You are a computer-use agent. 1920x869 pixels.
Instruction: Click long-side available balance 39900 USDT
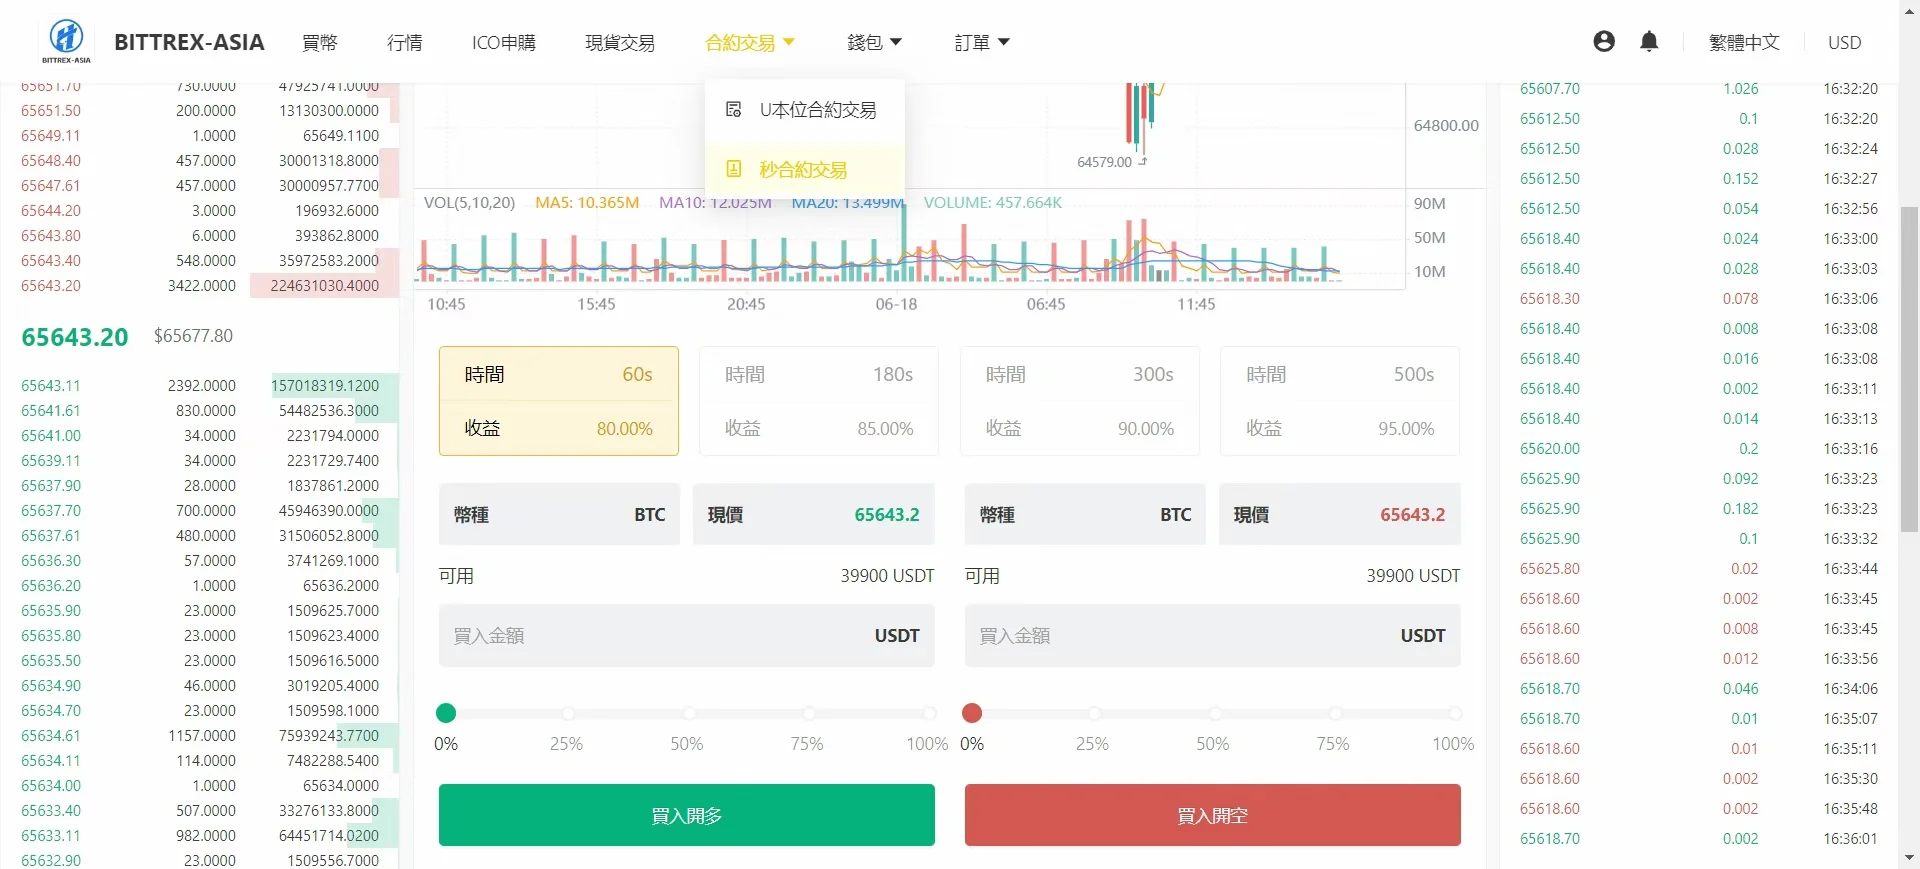coord(887,575)
